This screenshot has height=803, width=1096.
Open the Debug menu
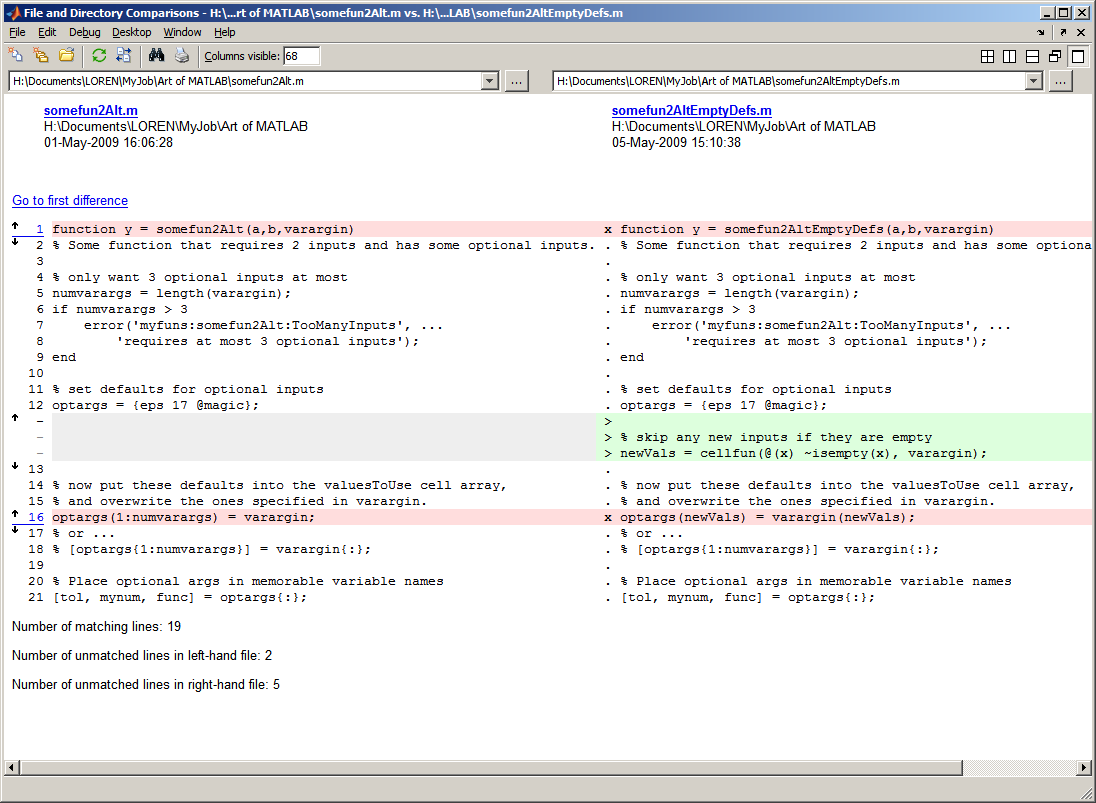point(85,32)
